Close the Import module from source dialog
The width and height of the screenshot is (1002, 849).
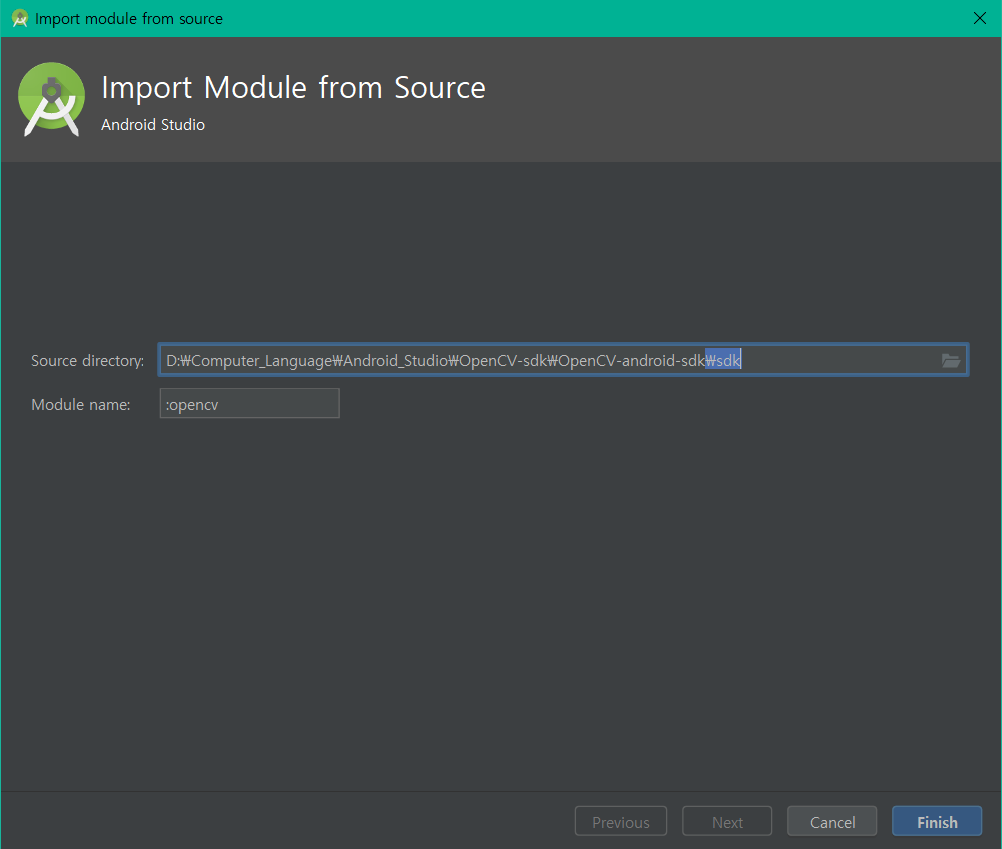980,19
